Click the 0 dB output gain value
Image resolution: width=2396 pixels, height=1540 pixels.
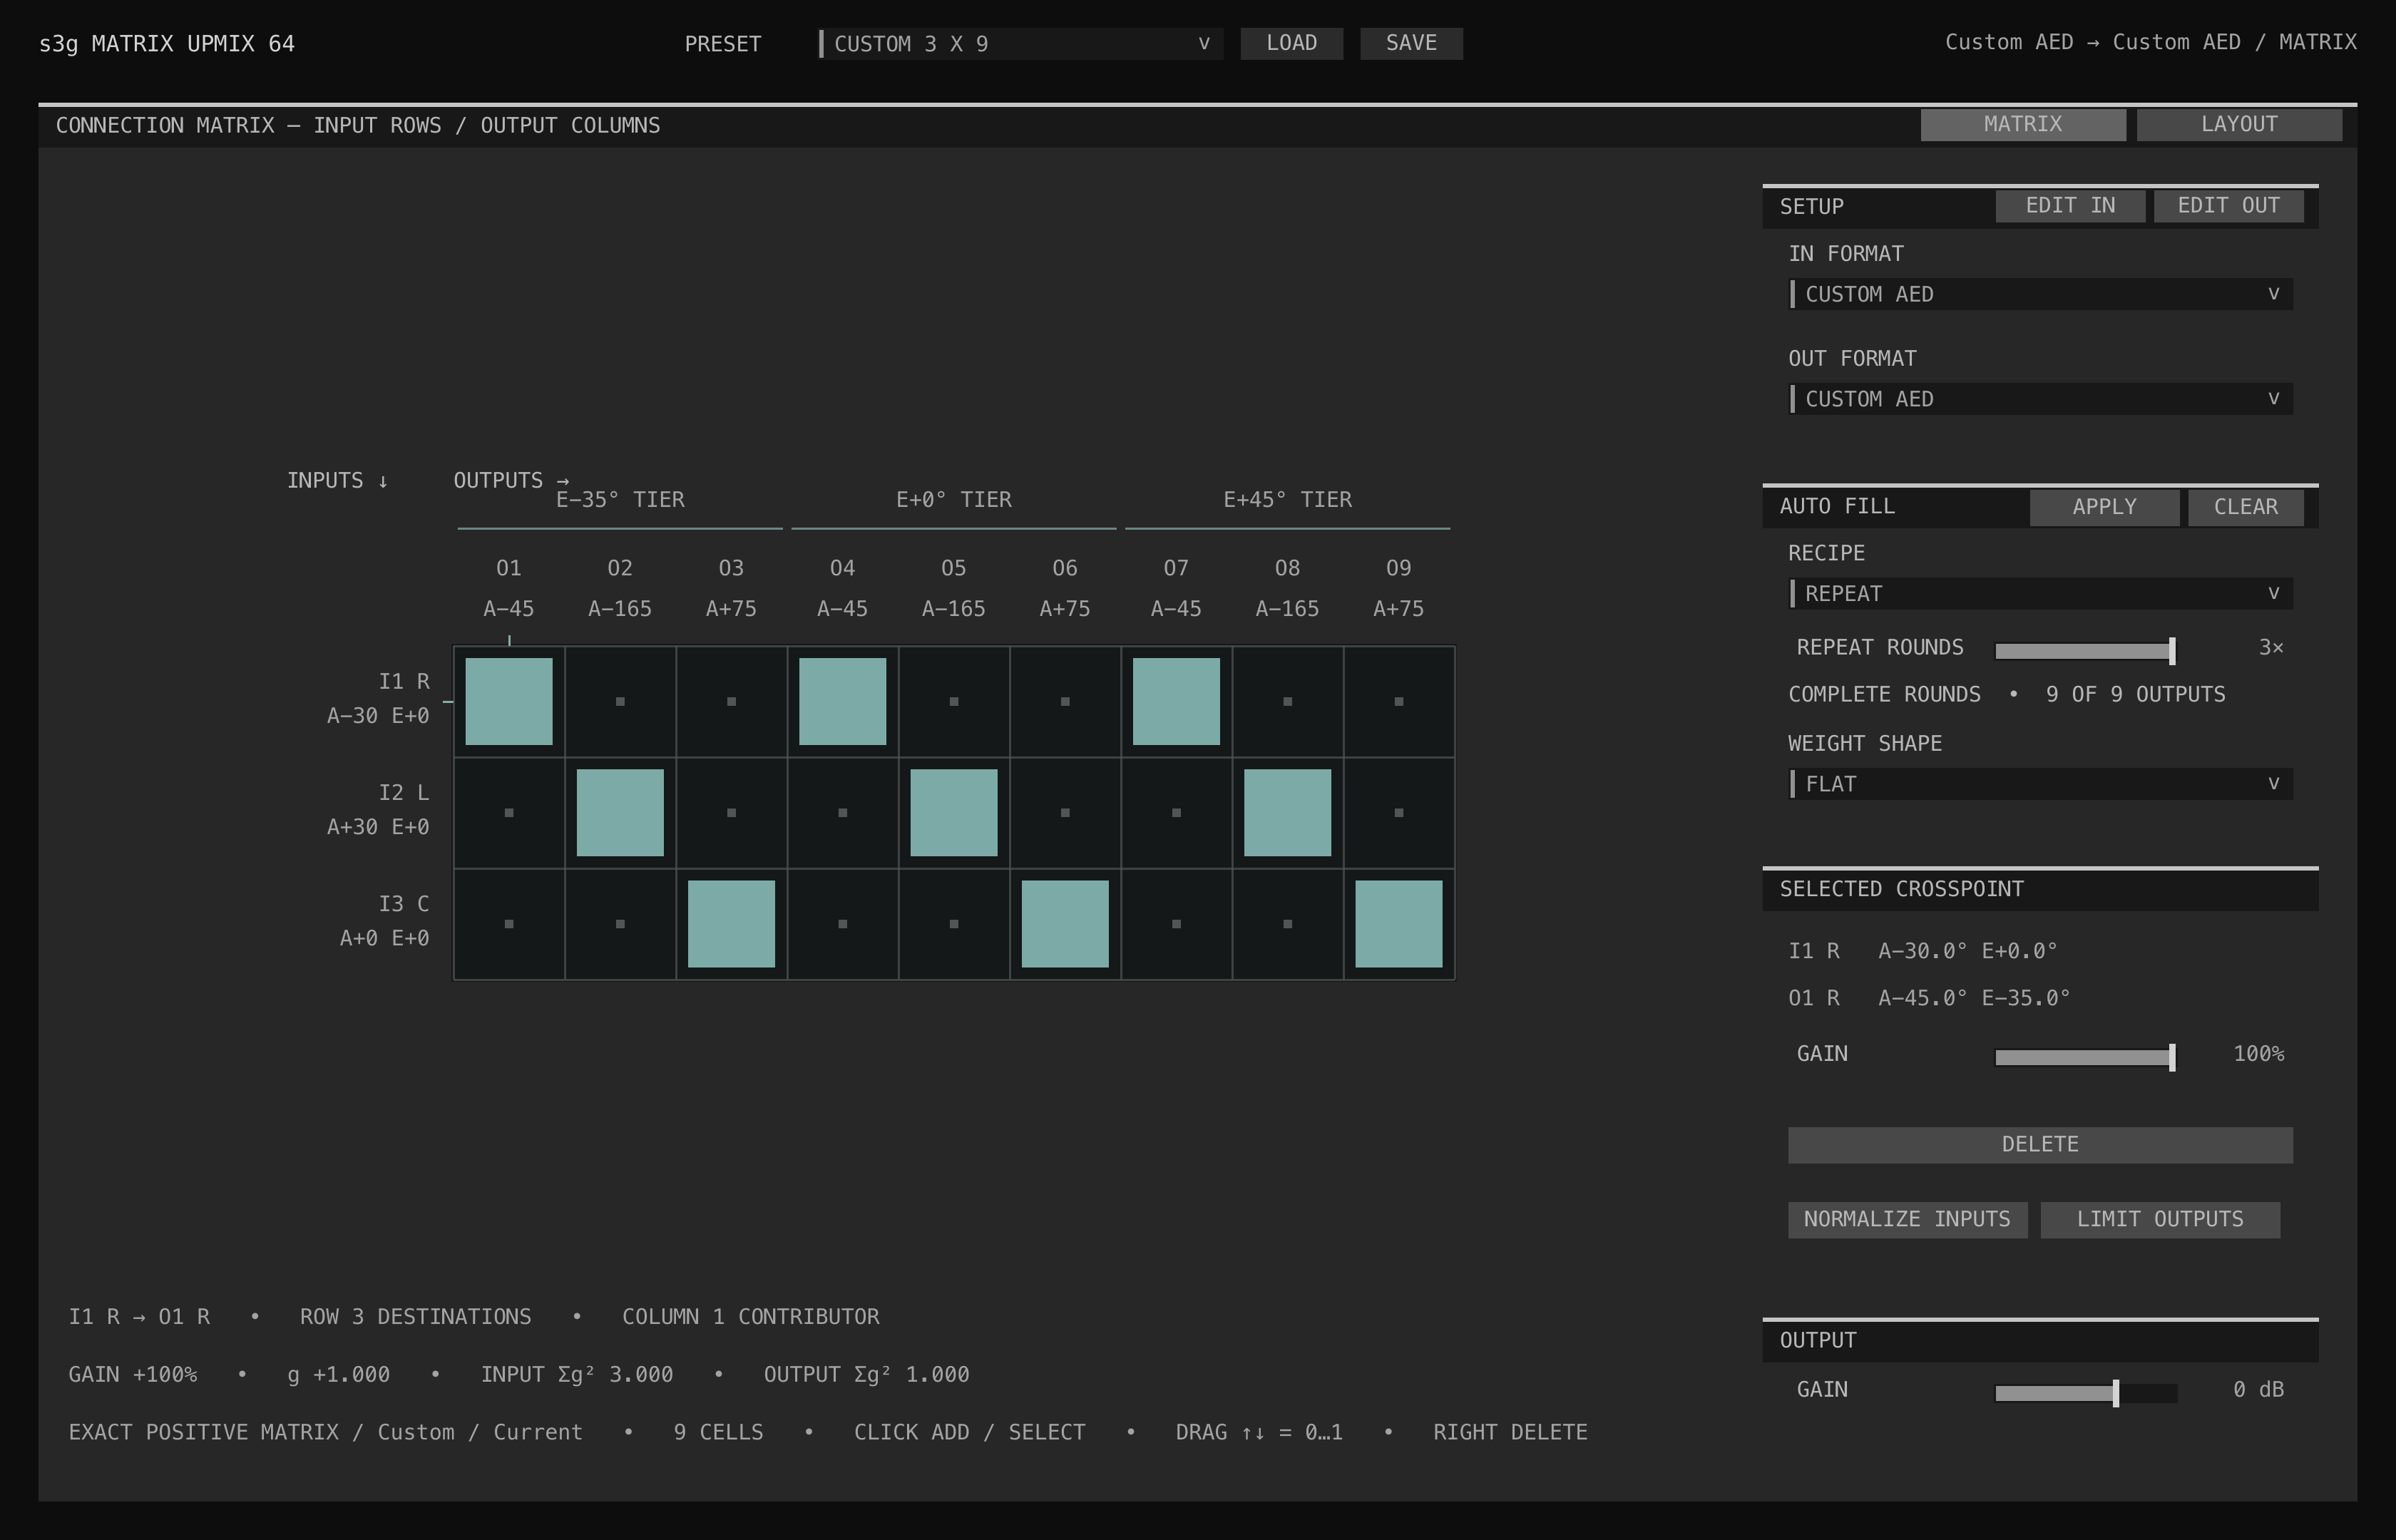[x=2259, y=1389]
